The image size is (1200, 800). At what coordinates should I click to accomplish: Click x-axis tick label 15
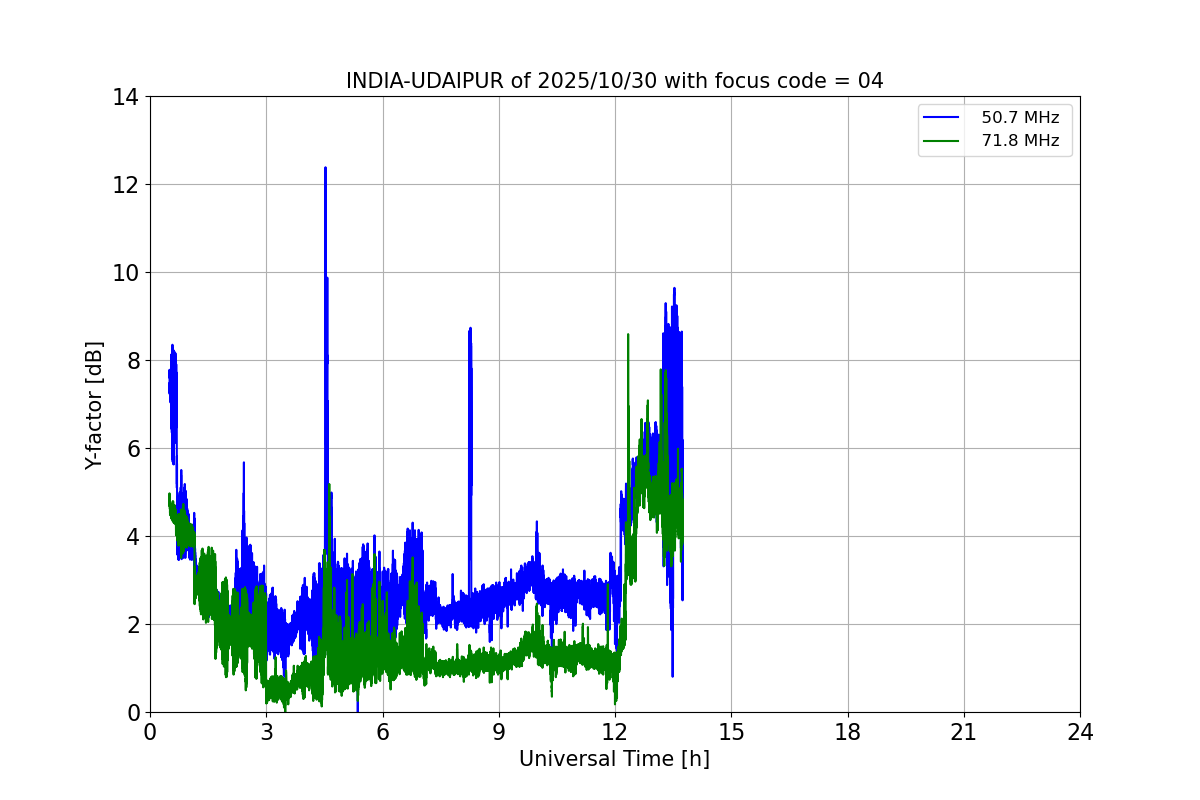(x=731, y=732)
